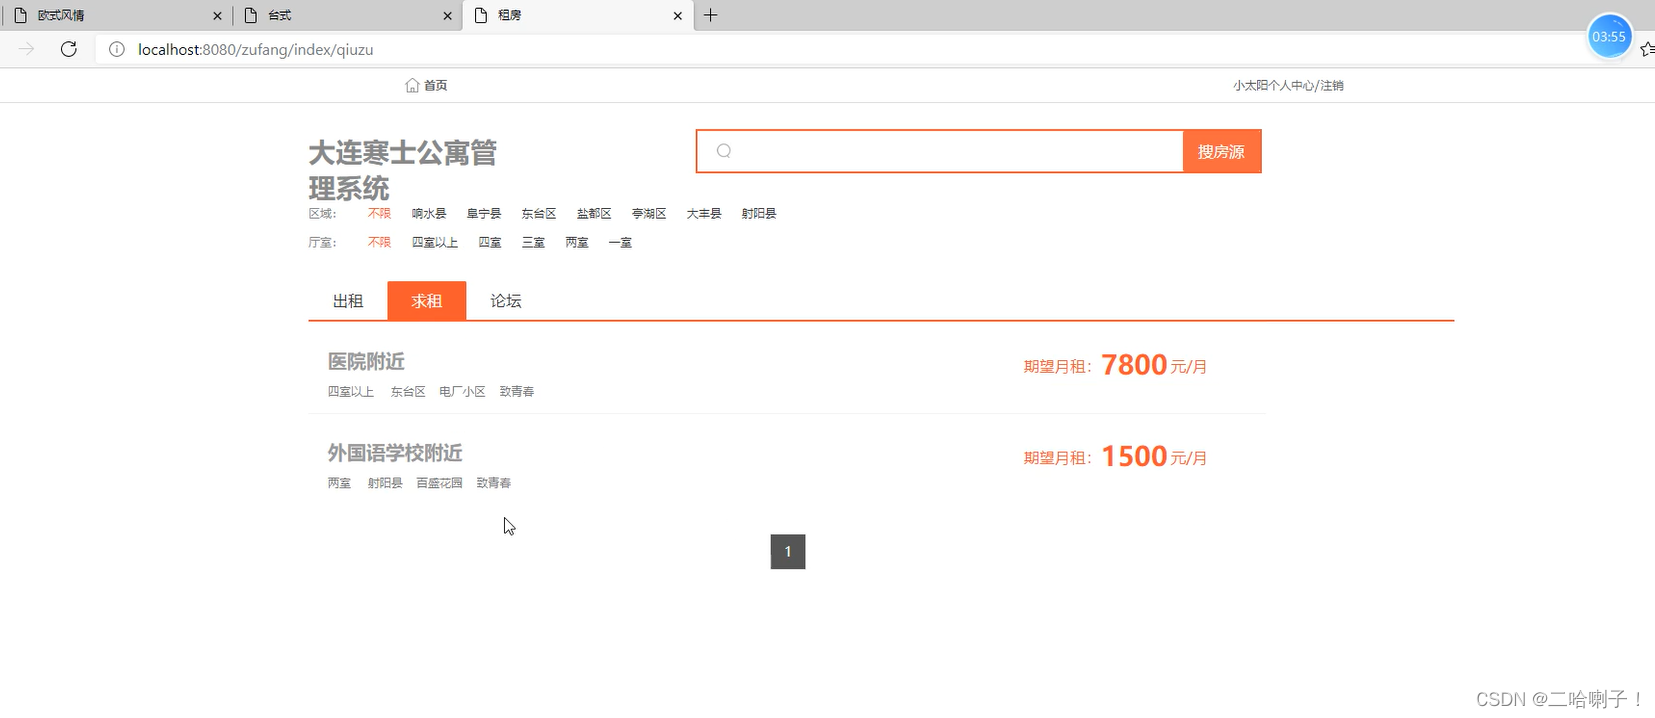The image size is (1655, 718).
Task: Click 致青春 tag in 医院附近 listing
Action: [x=517, y=391]
